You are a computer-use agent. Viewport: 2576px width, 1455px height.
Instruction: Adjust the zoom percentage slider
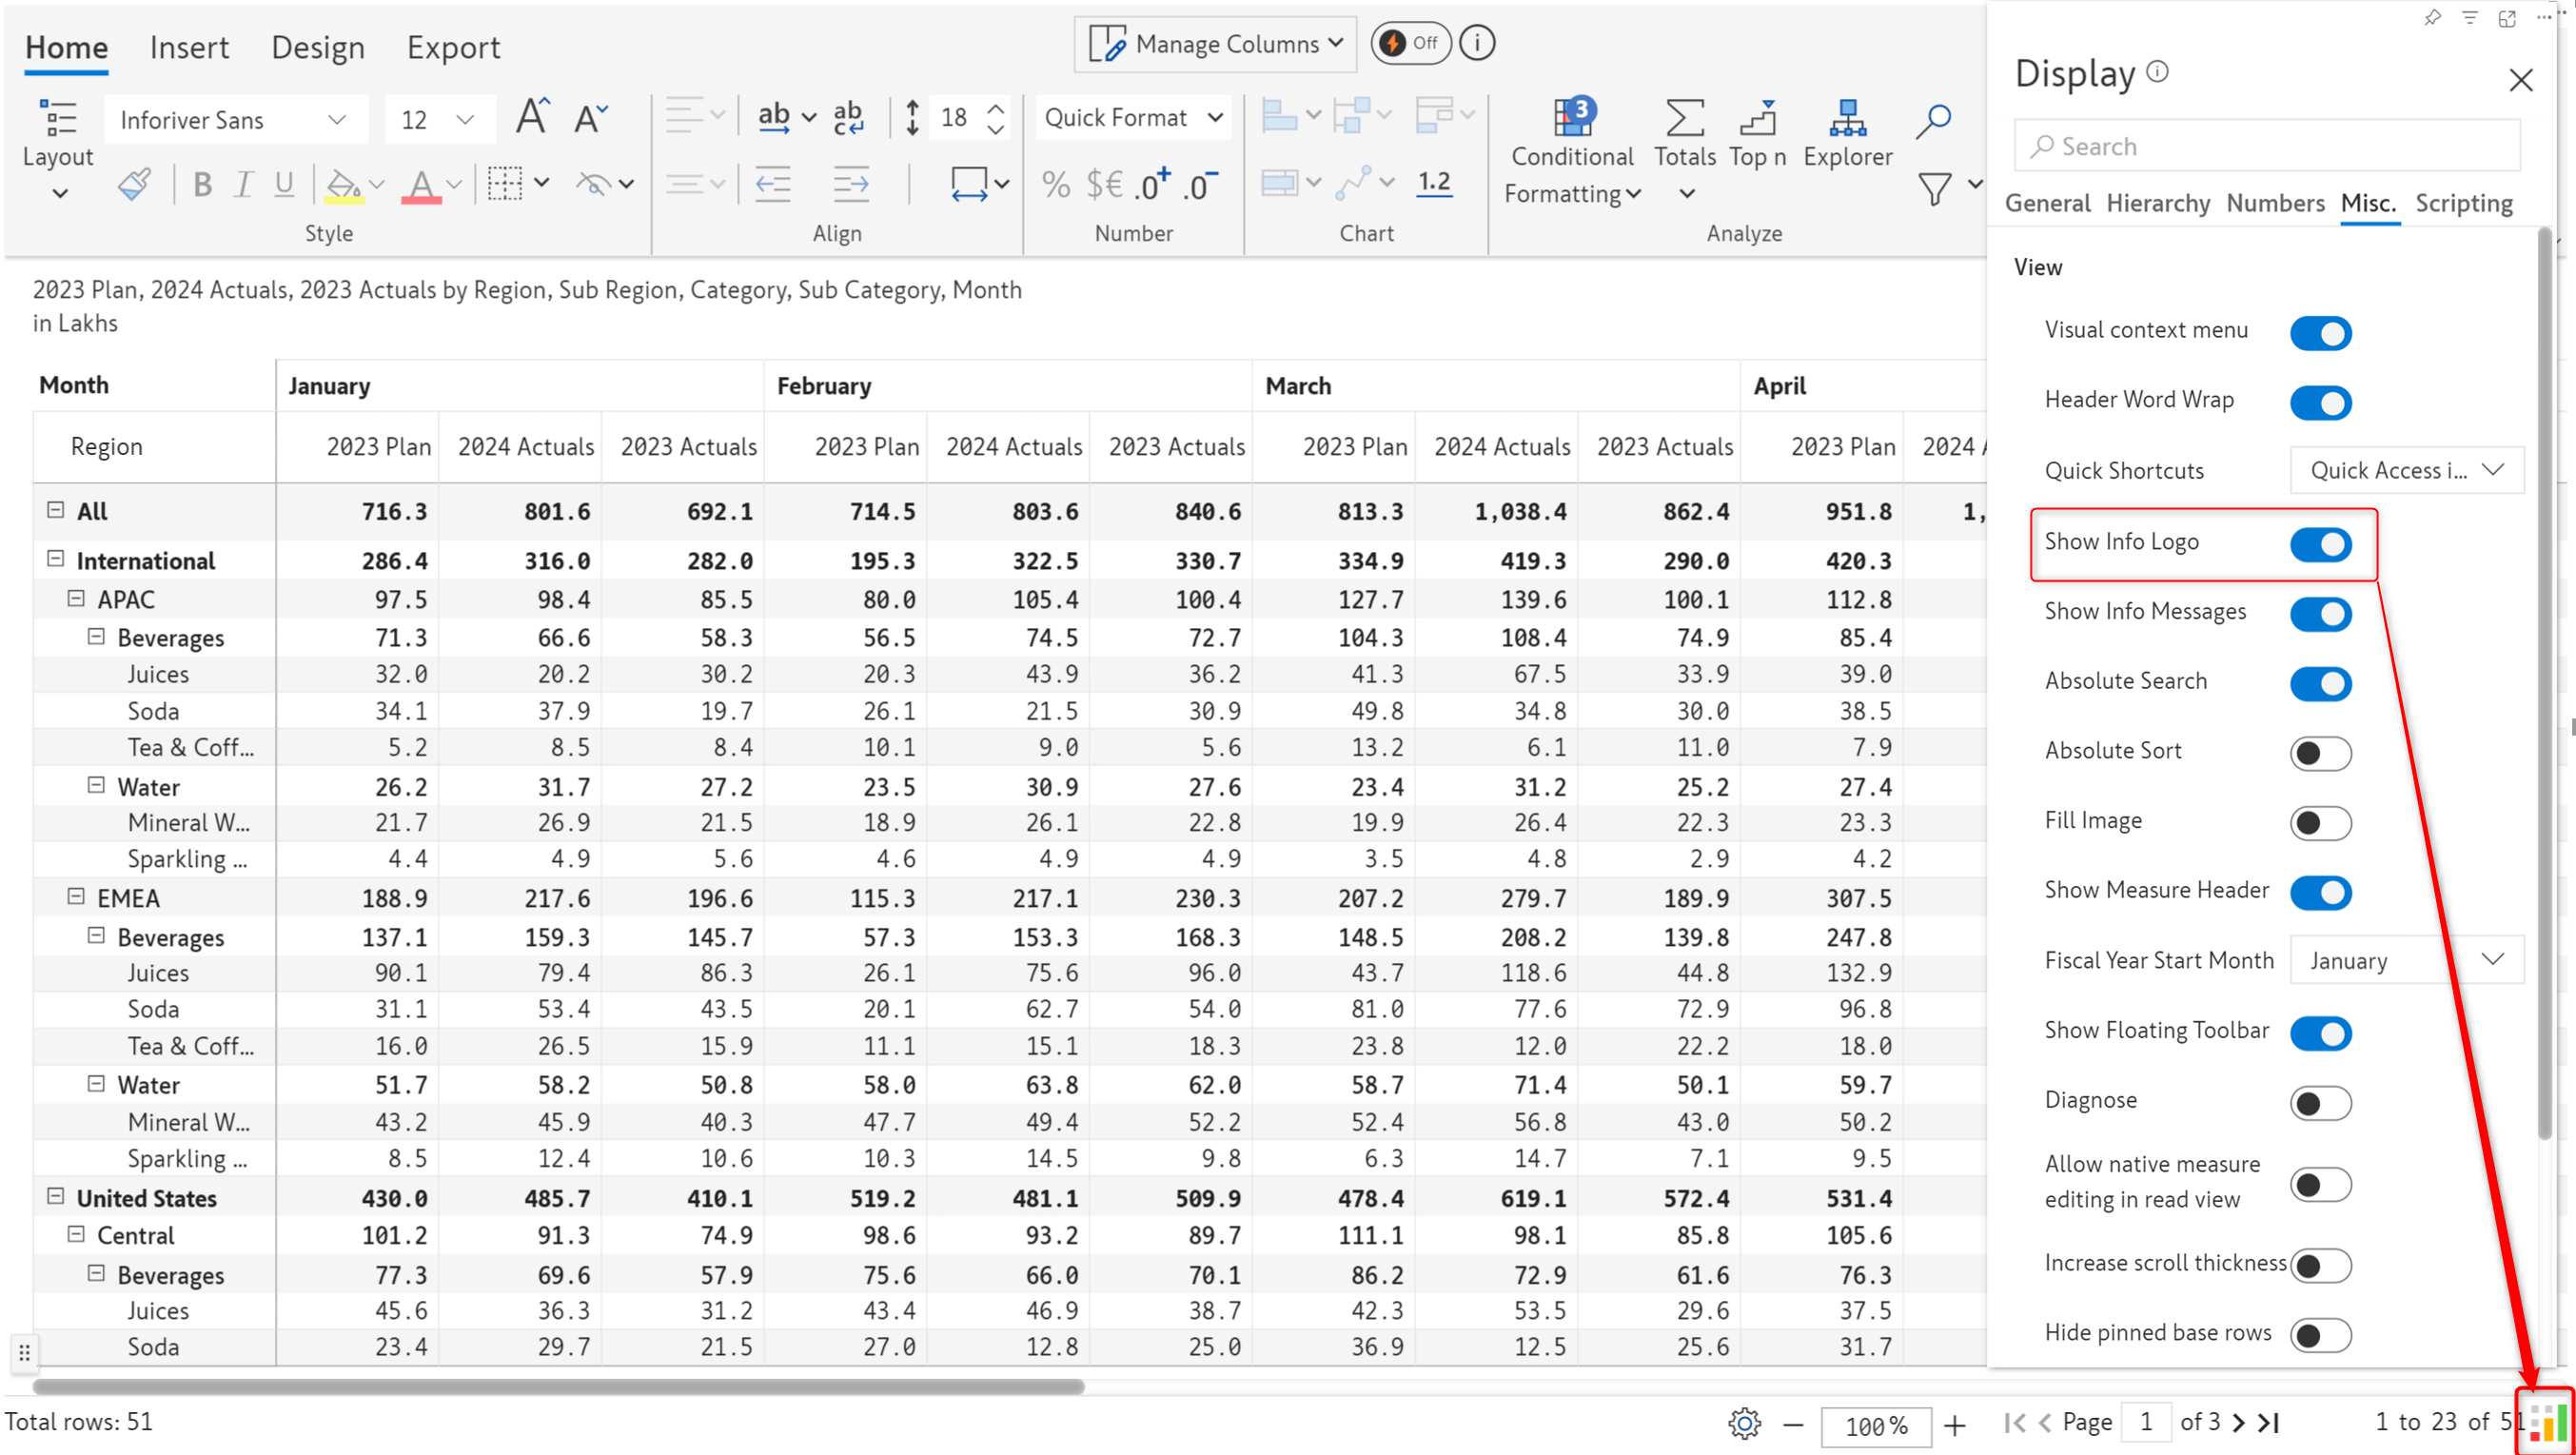(x=1872, y=1422)
